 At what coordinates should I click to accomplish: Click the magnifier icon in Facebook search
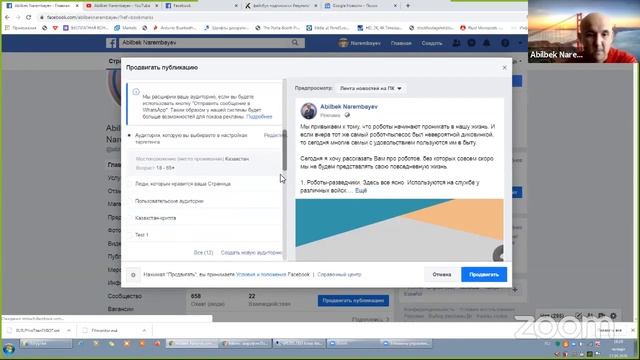point(295,42)
